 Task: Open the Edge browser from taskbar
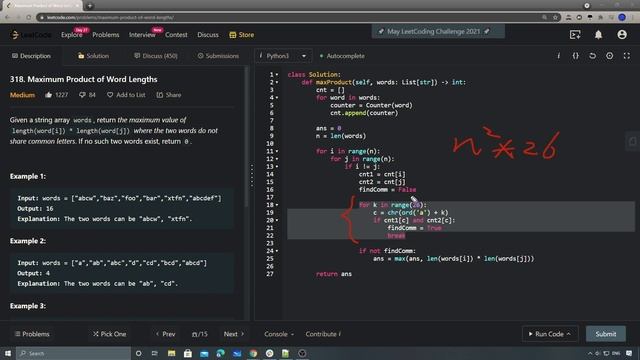220,353
